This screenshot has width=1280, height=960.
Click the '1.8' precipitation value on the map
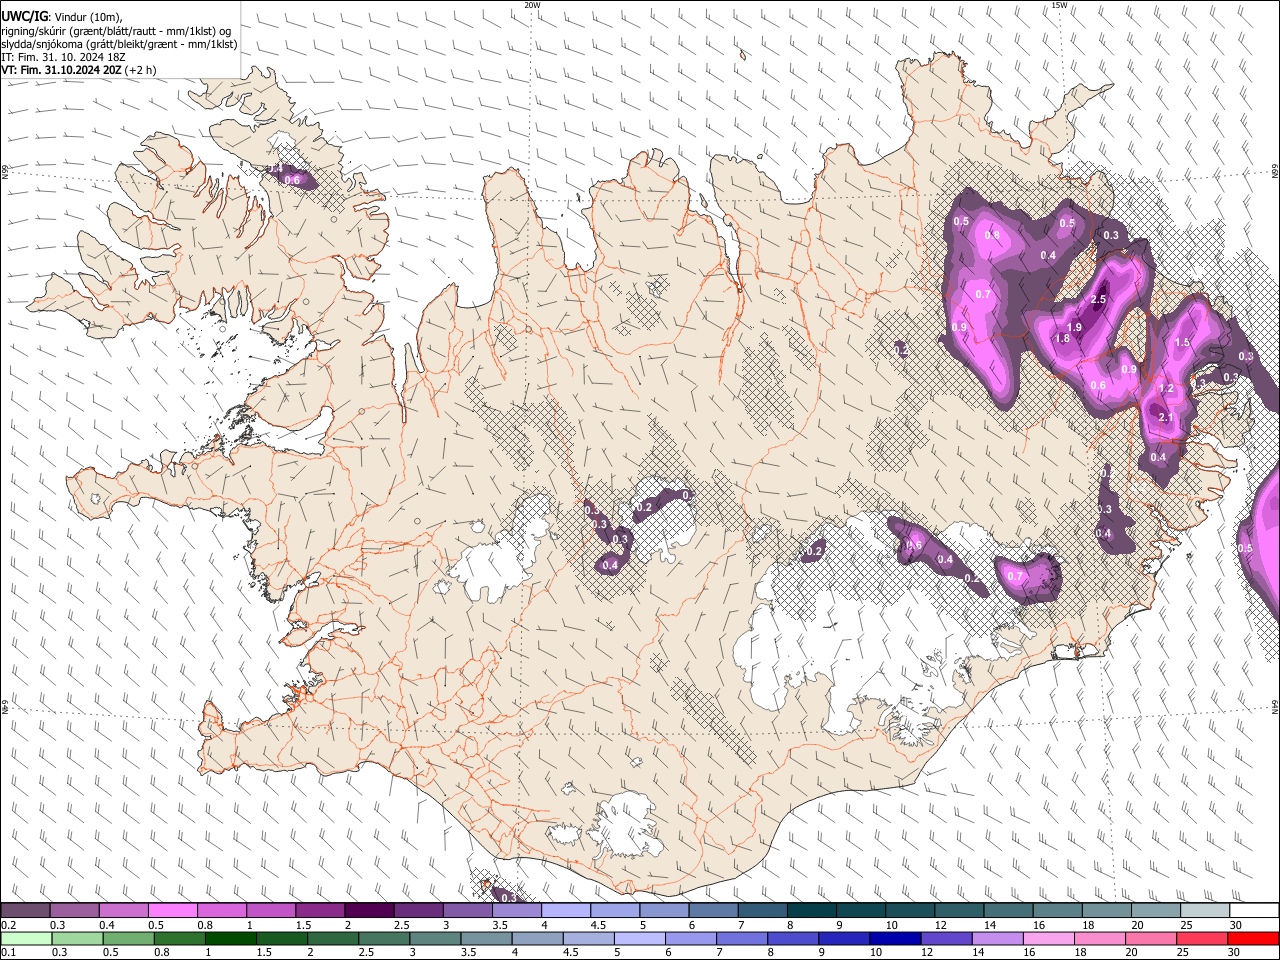pyautogui.click(x=1062, y=339)
